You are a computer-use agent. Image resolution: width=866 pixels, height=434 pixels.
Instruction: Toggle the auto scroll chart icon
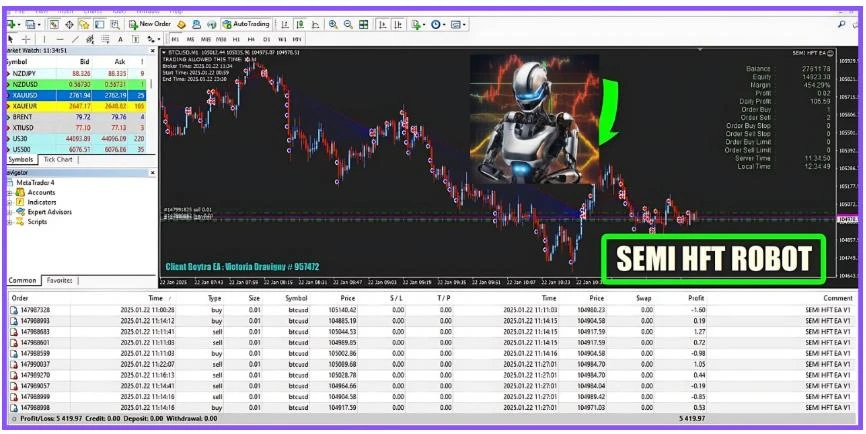point(382,24)
